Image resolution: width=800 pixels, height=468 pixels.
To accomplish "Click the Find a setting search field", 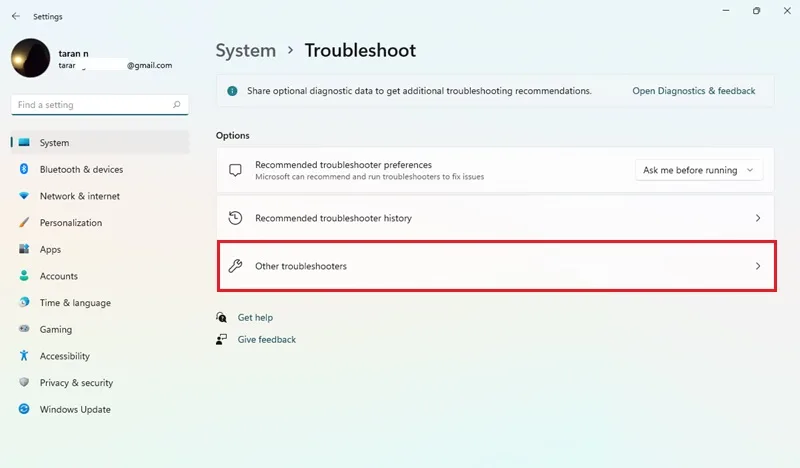I will 100,105.
